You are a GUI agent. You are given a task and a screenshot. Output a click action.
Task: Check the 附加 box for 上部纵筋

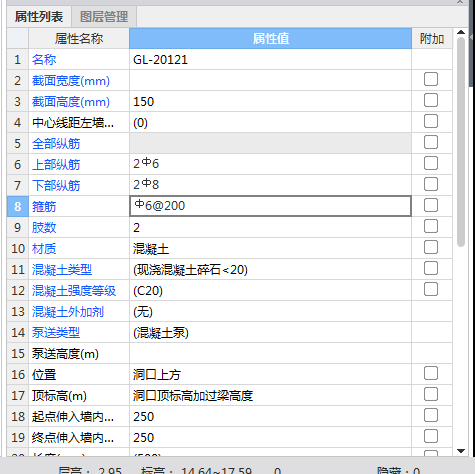click(x=431, y=163)
